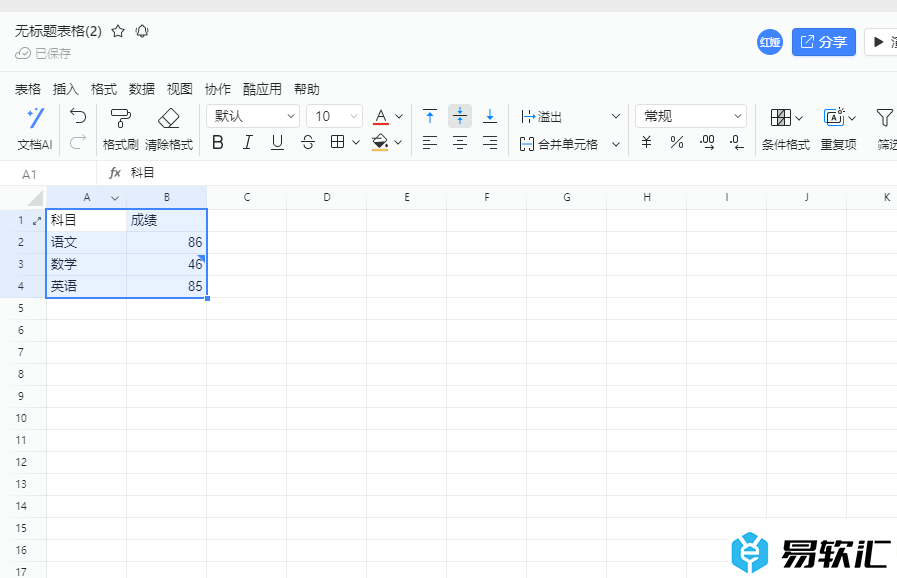897x578 pixels.
Task: Activate the 格式刷 format painter
Action: coord(120,129)
